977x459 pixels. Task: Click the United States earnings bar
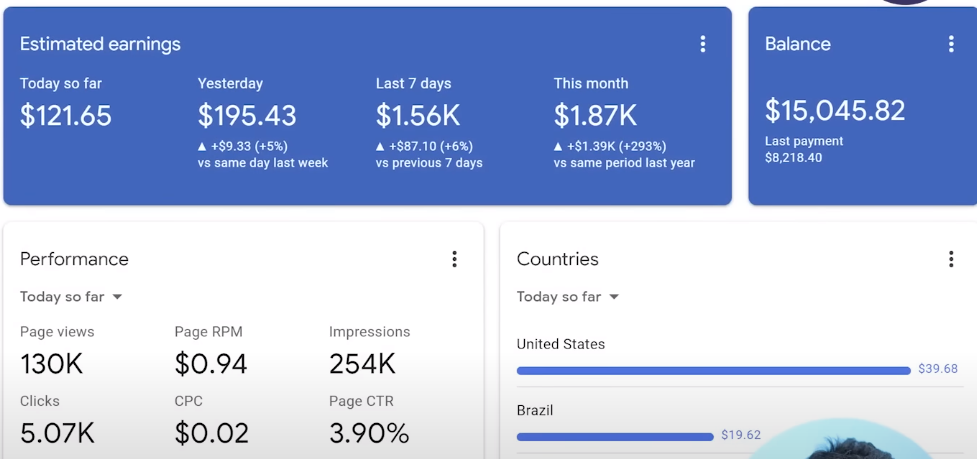pyautogui.click(x=713, y=371)
